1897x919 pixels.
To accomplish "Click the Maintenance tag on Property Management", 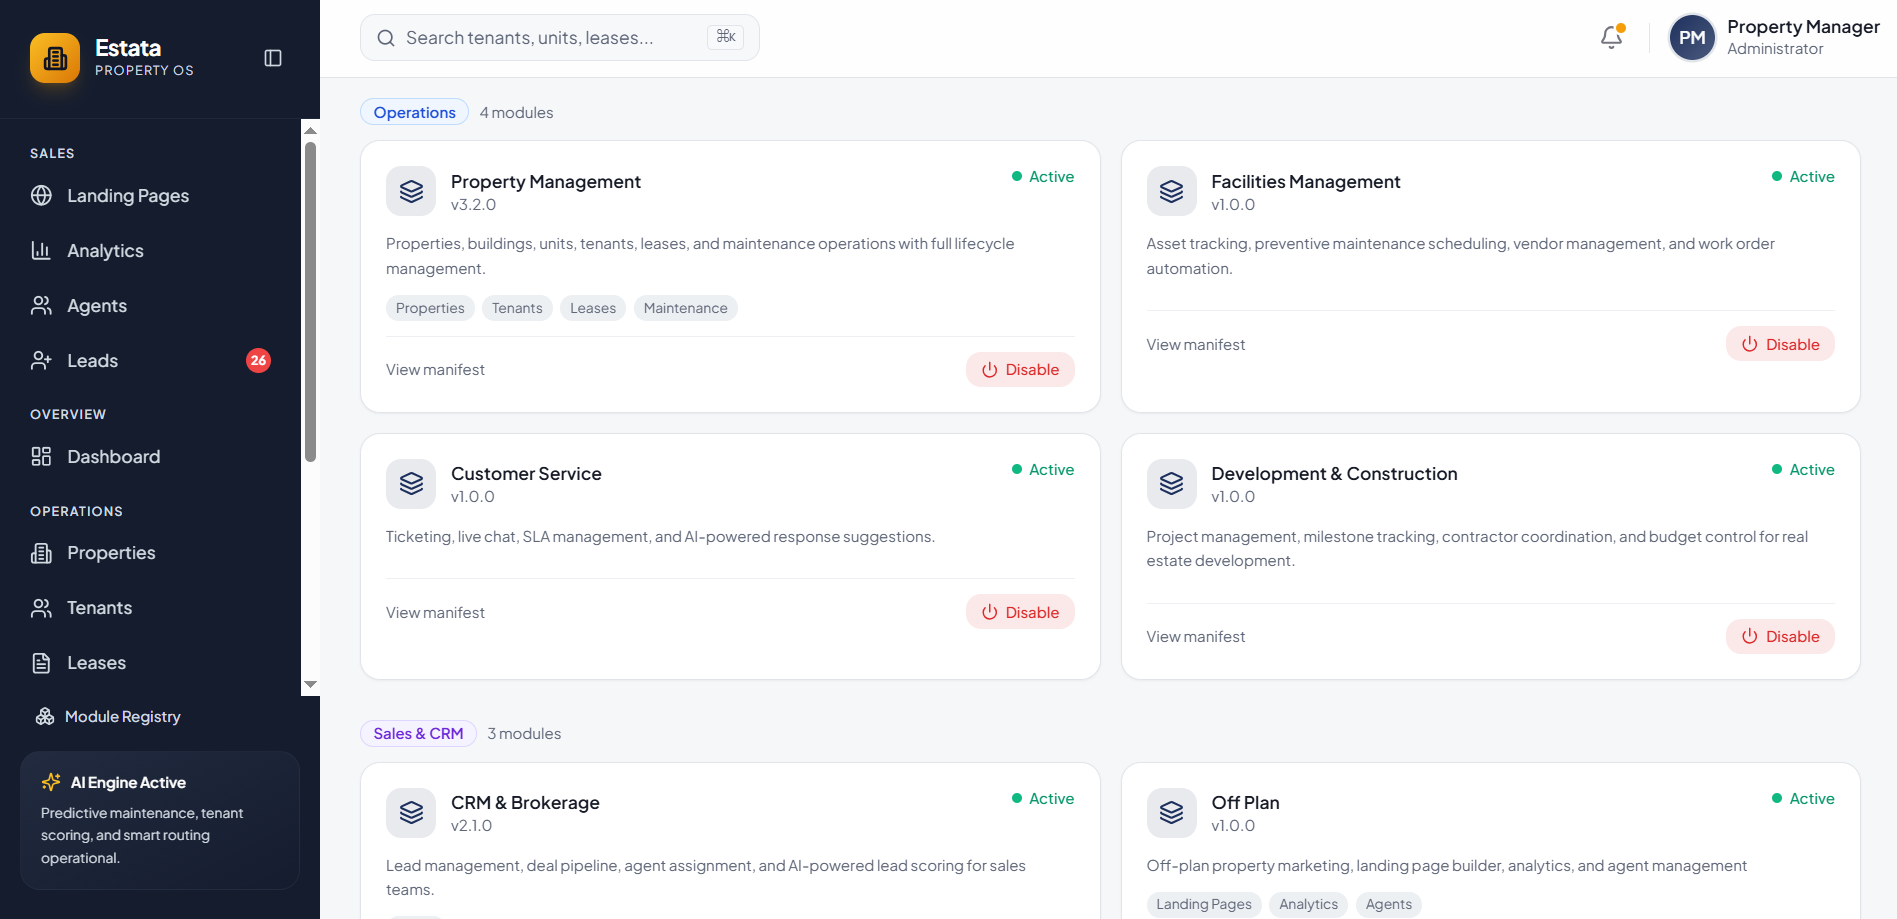I will [685, 308].
